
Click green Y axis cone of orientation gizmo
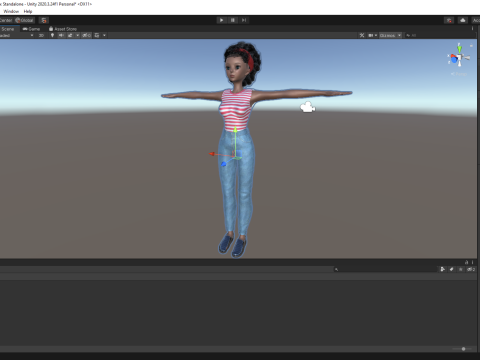(x=459, y=48)
